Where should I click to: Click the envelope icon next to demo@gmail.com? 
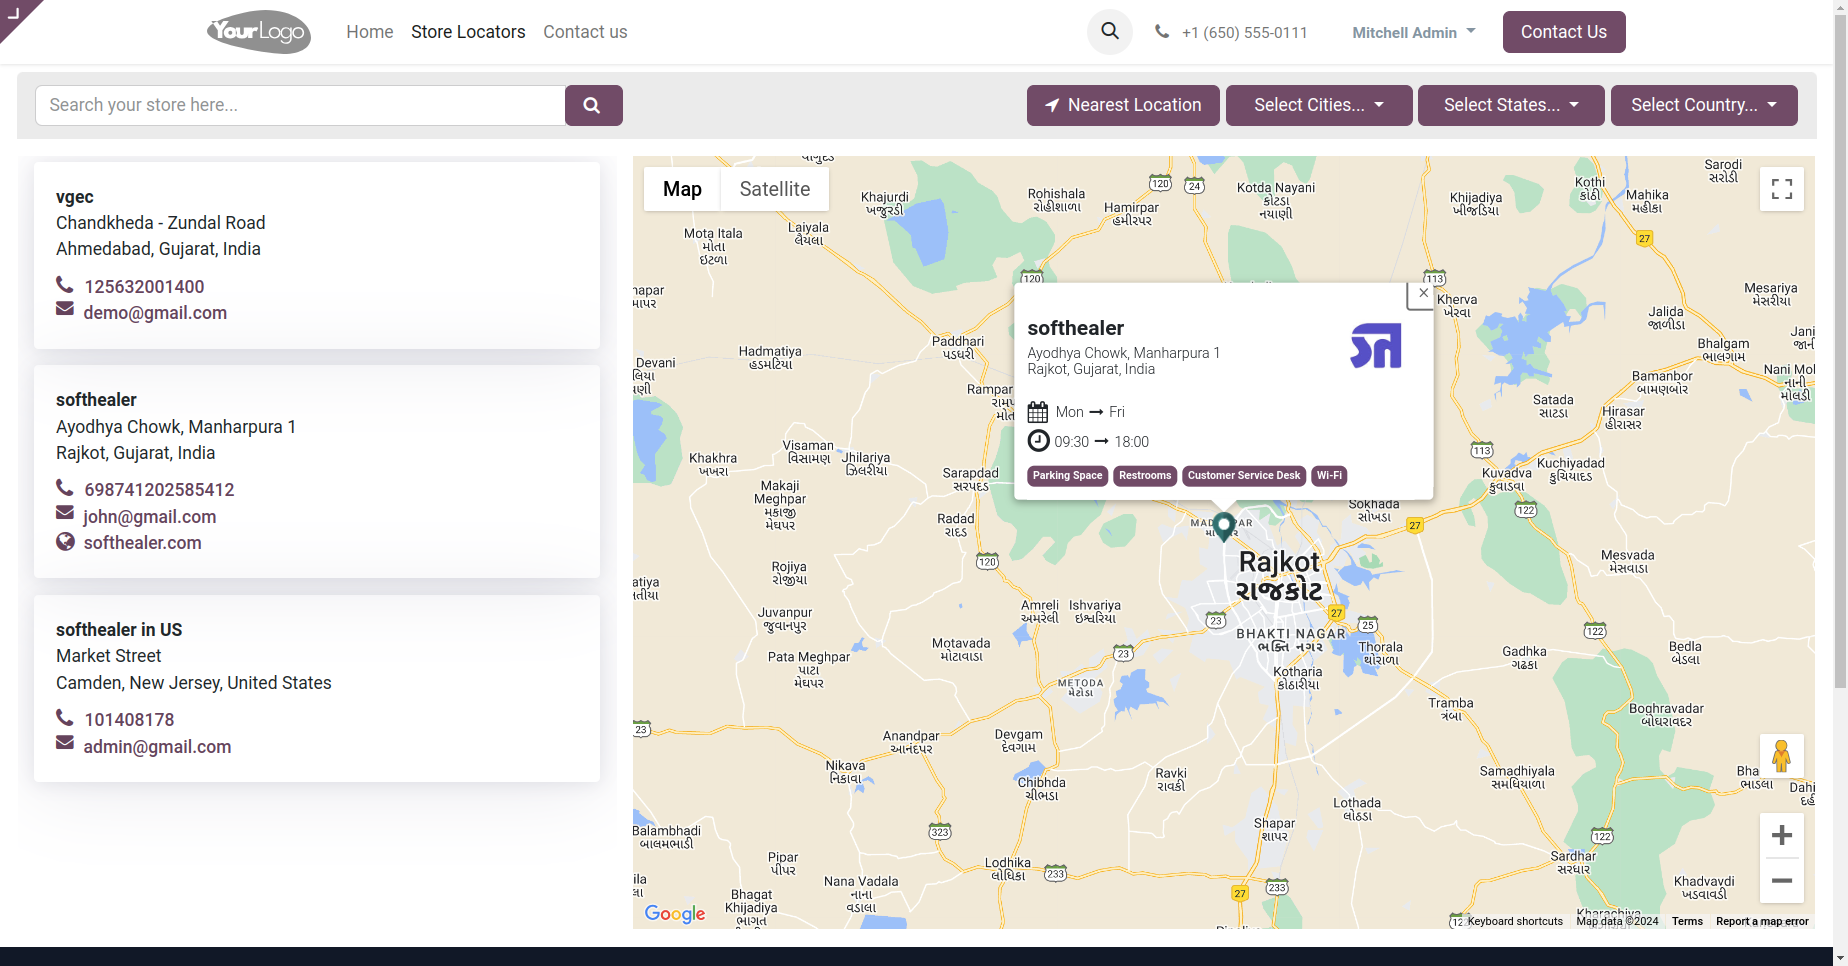coord(65,309)
